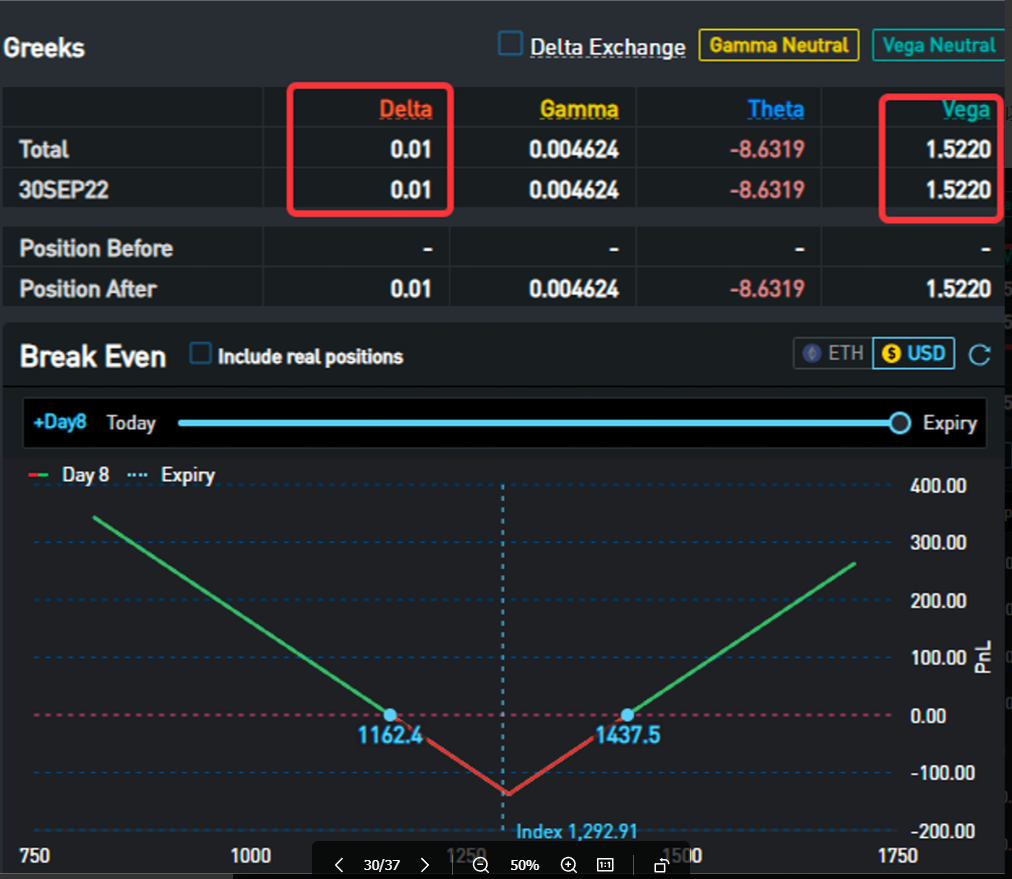
Task: Click the upper break-even point marker 1437.5
Action: point(627,715)
